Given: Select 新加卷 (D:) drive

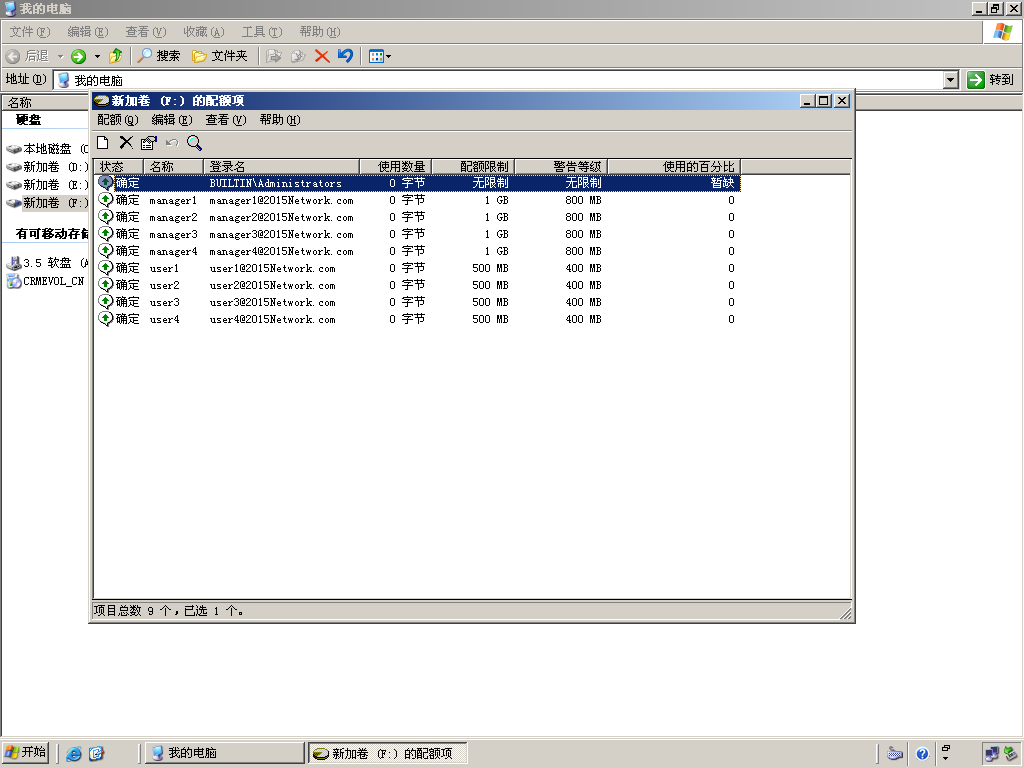Looking at the screenshot, I should click(47, 167).
